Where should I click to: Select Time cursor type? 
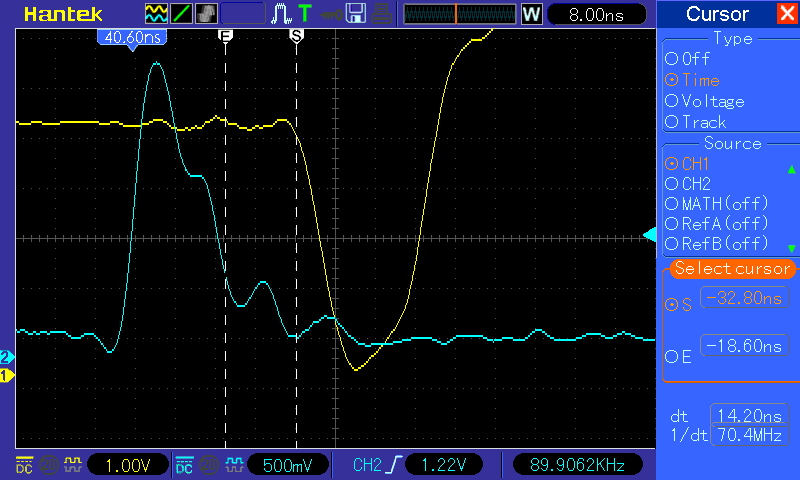tap(692, 80)
